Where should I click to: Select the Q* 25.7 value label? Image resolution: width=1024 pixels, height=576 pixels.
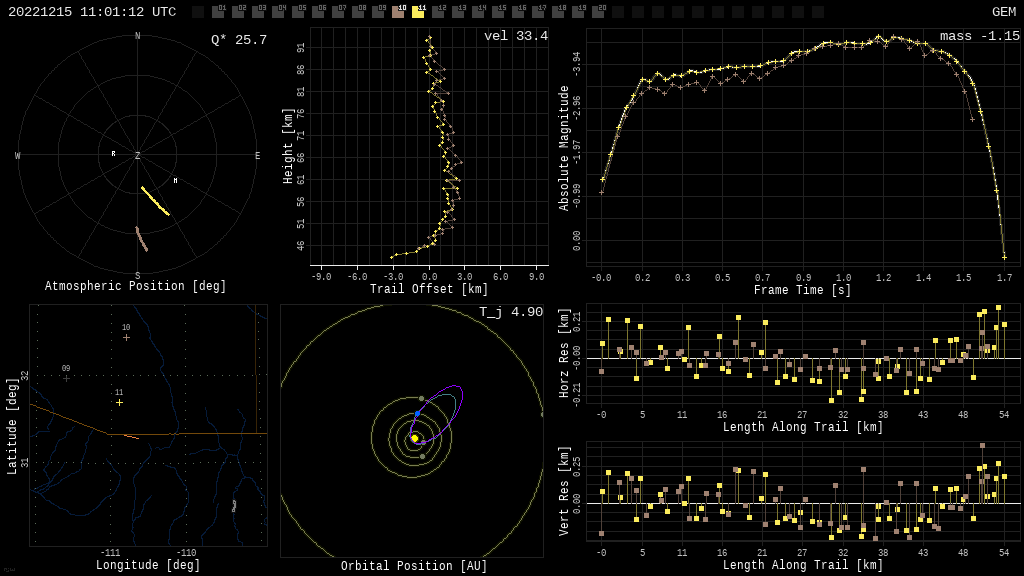pyautogui.click(x=238, y=40)
